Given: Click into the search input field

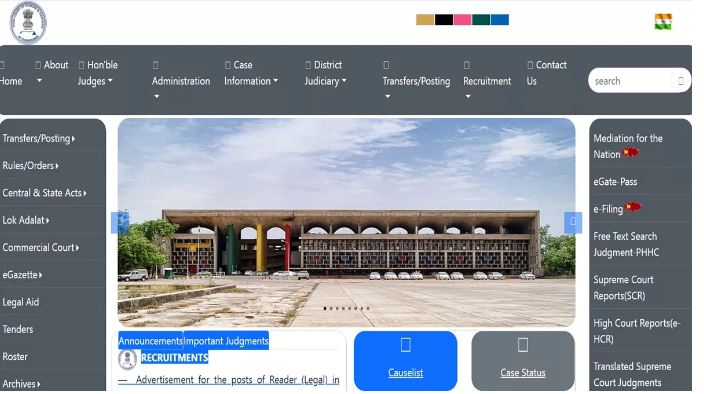Looking at the screenshot, I should 631,81.
